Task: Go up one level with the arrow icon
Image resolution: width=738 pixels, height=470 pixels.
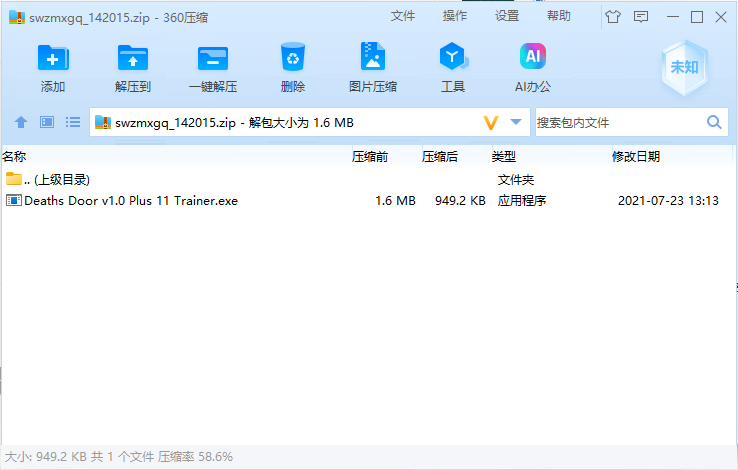Action: [21, 122]
